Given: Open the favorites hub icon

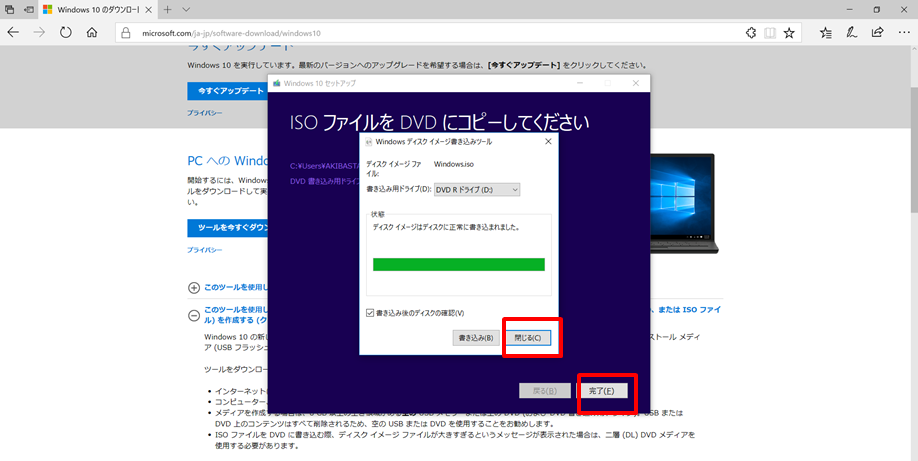Looking at the screenshot, I should point(825,33).
